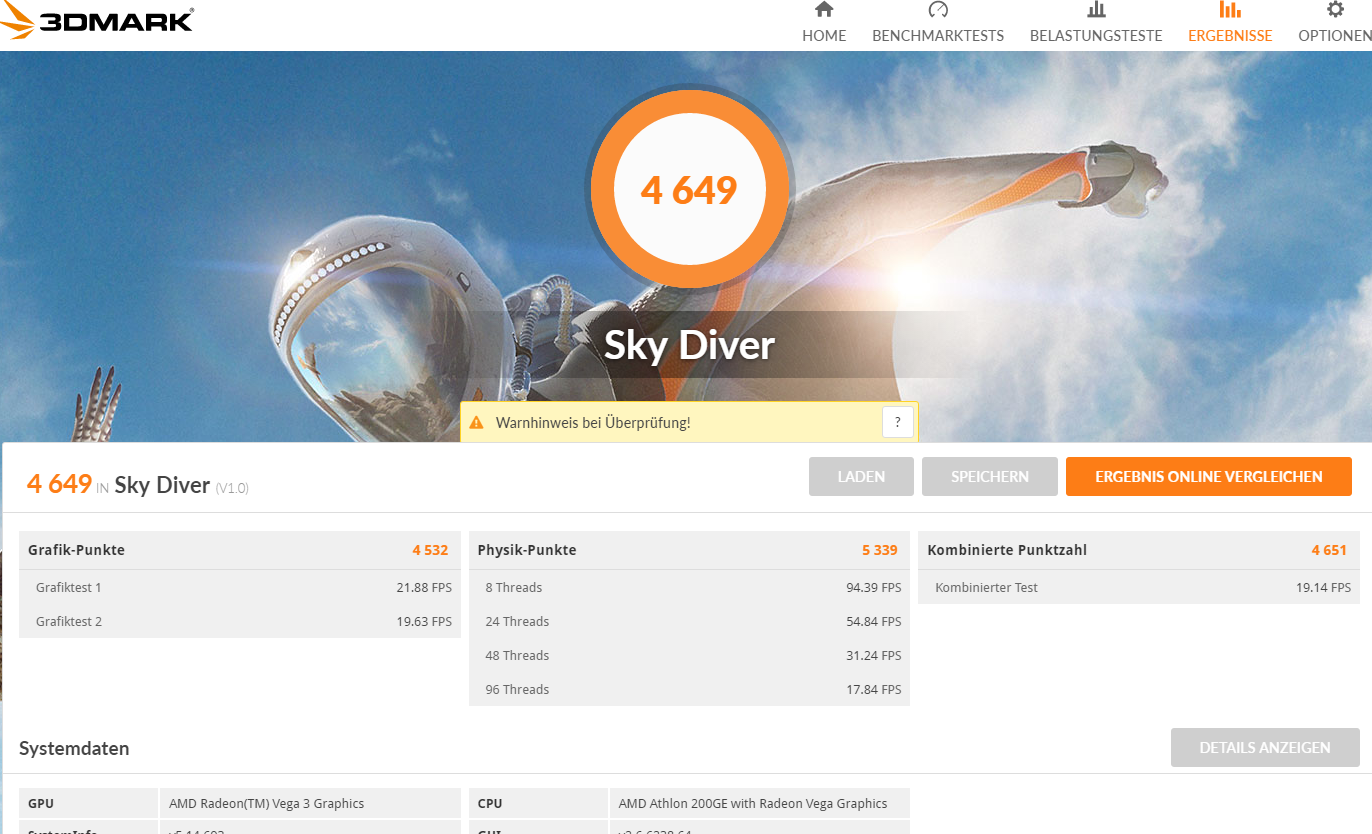This screenshot has width=1372, height=834.
Task: Click the SPEICHERN button
Action: point(990,477)
